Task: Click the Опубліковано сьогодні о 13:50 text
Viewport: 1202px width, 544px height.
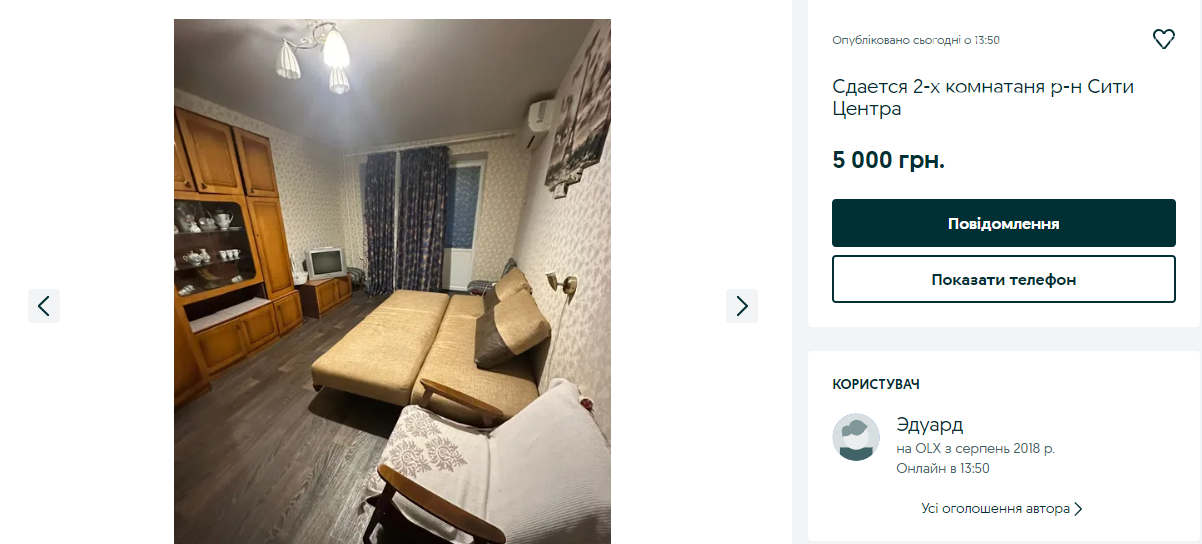Action: pyautogui.click(x=916, y=40)
